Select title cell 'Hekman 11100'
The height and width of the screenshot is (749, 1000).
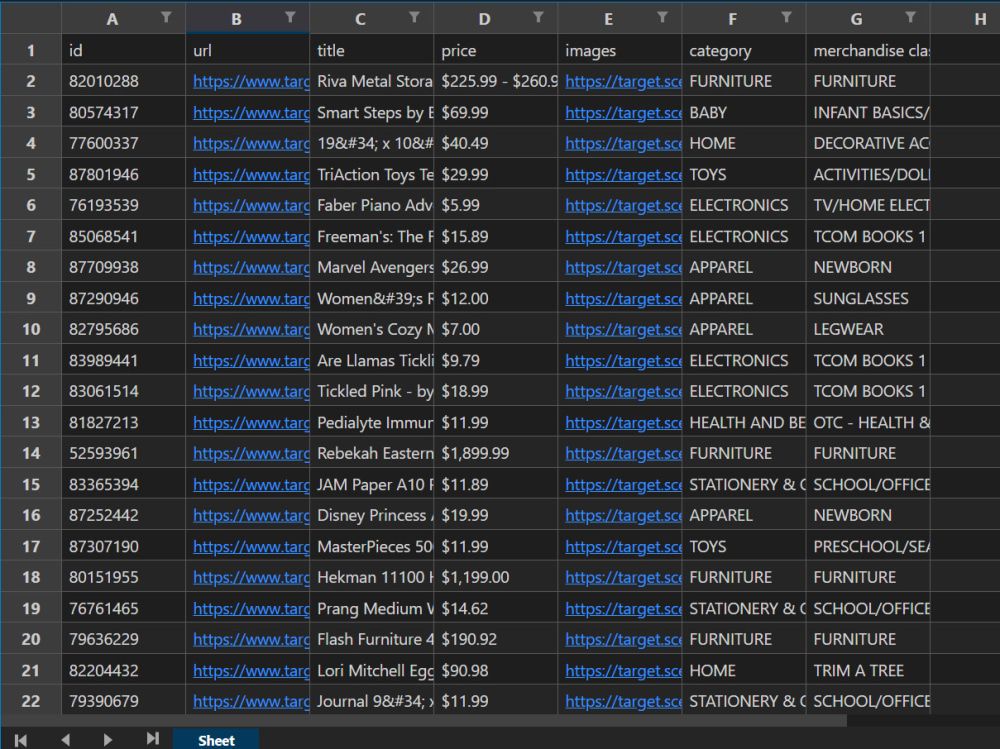372,577
